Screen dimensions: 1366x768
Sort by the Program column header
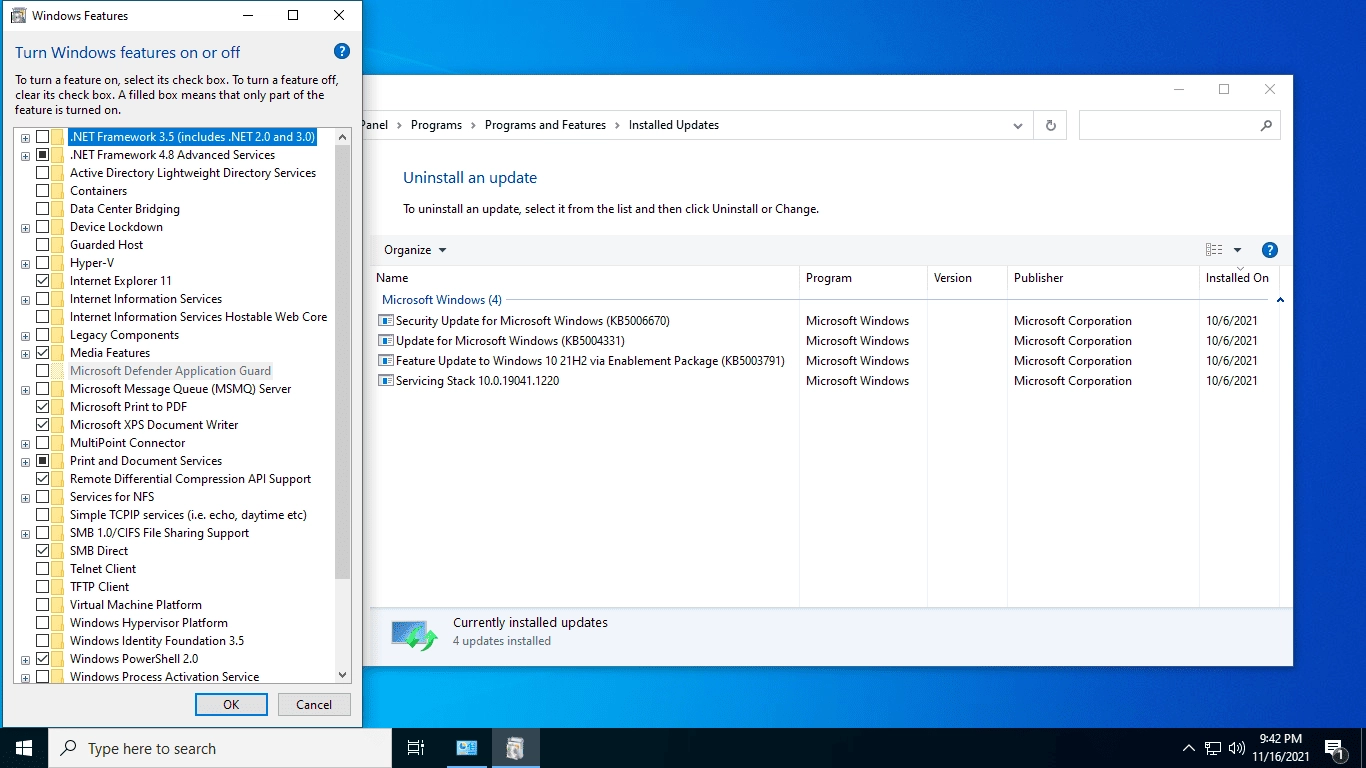[863, 278]
